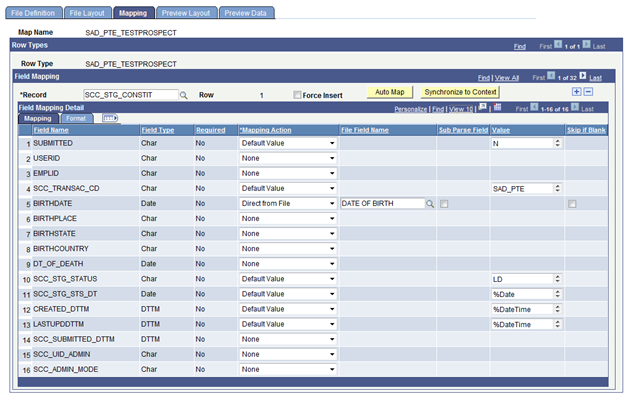Click into the Record input field
Screen dimensions: 628x396
pyautogui.click(x=131, y=95)
